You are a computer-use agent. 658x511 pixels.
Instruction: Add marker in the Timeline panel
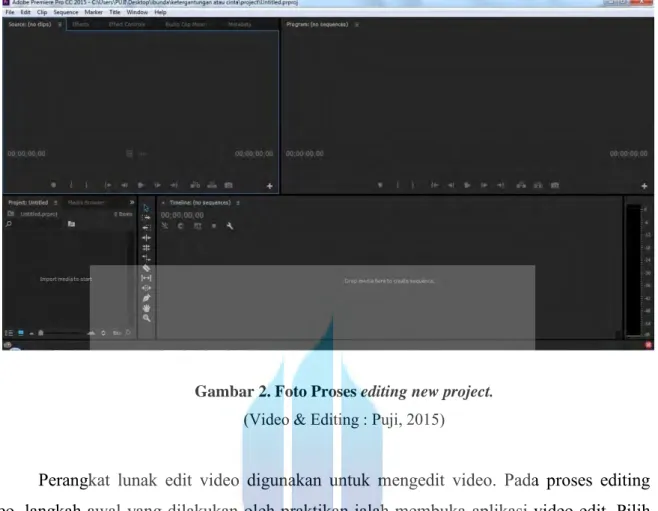click(214, 226)
